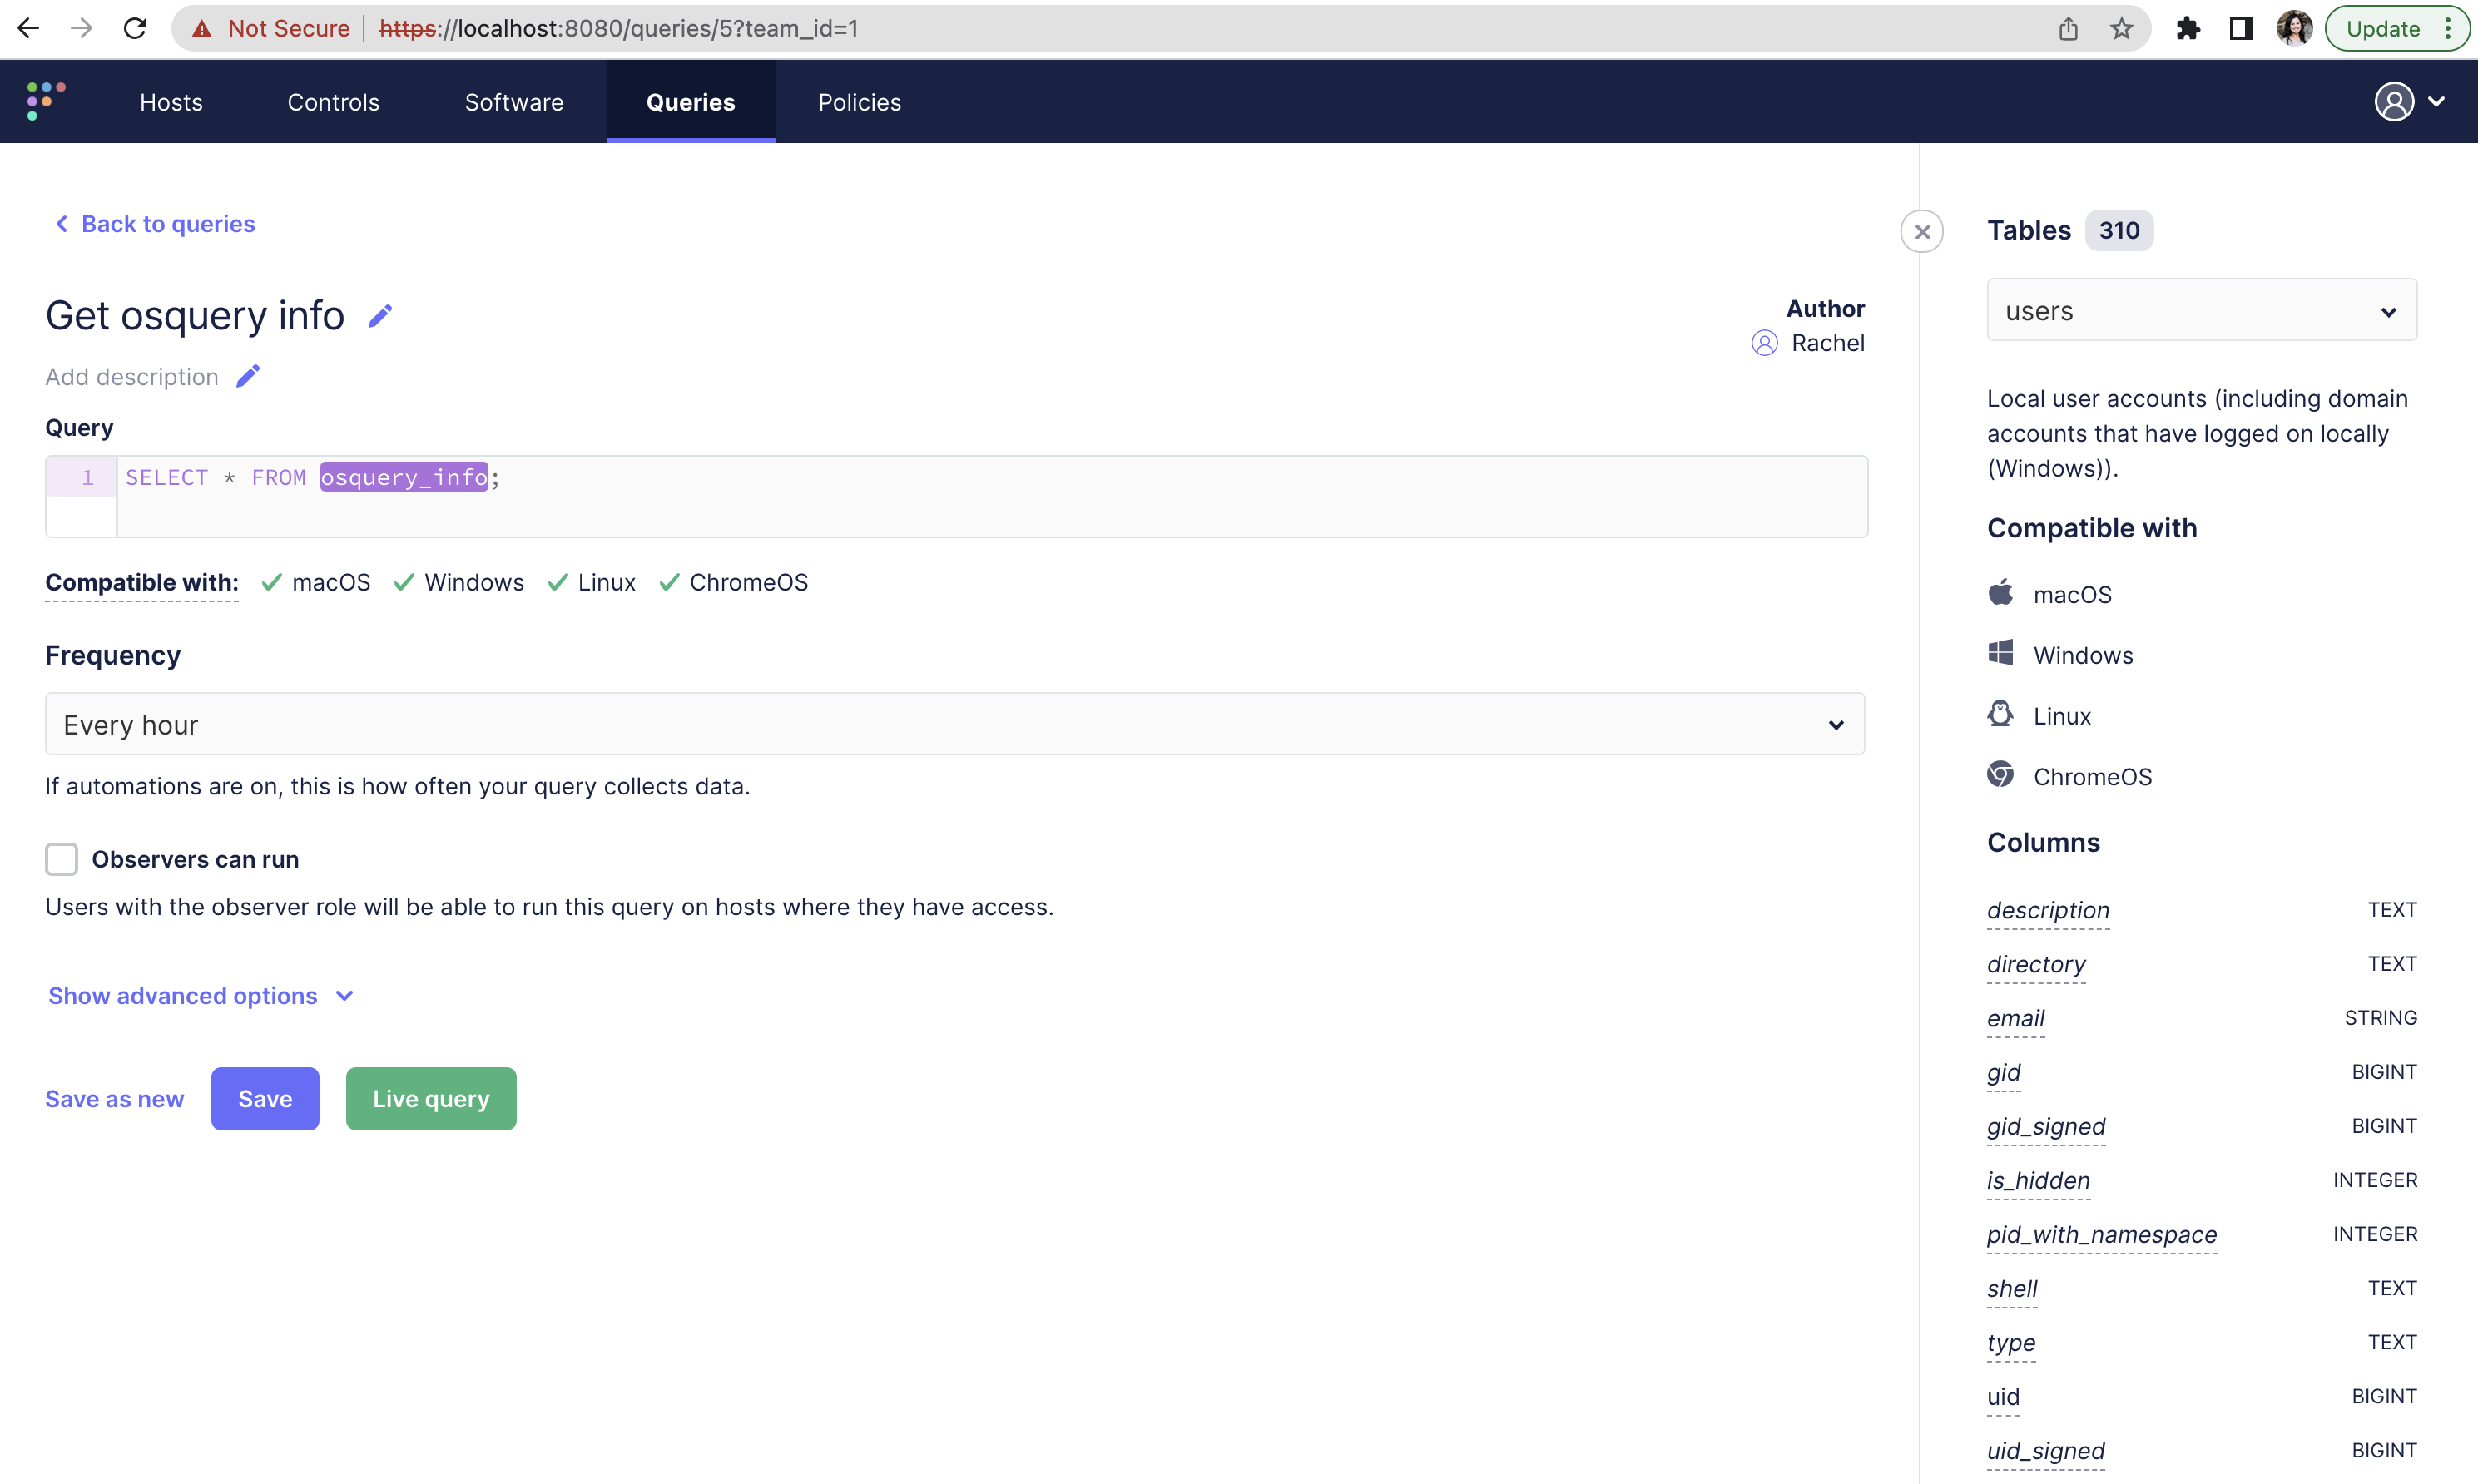
Task: Click the browser page reload icon
Action: (135, 28)
